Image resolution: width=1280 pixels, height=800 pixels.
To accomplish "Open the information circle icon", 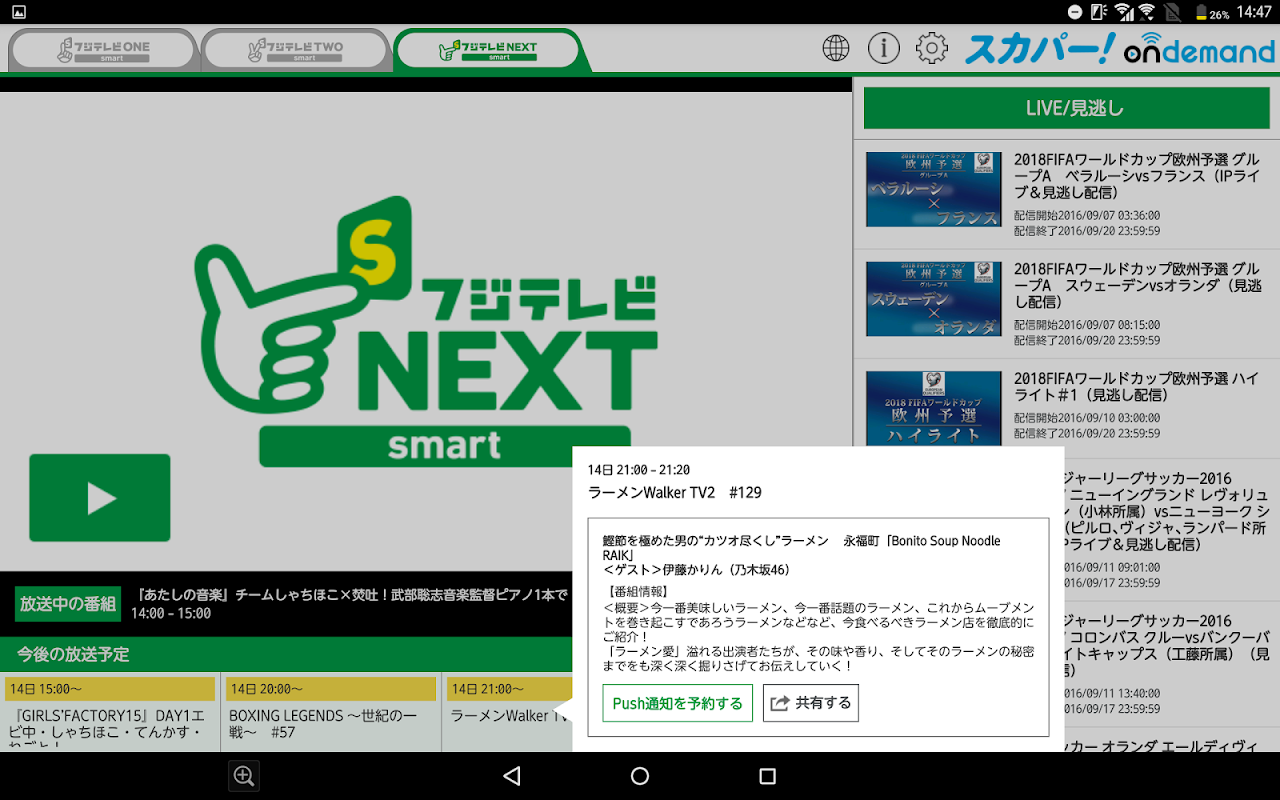I will [x=884, y=47].
